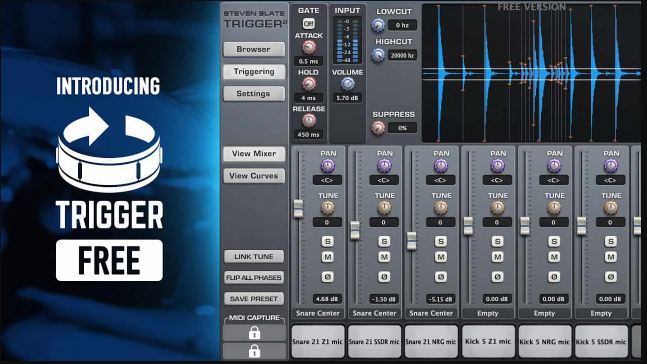Image resolution: width=647 pixels, height=364 pixels.
Task: Open the Browser tab
Action: (254, 49)
